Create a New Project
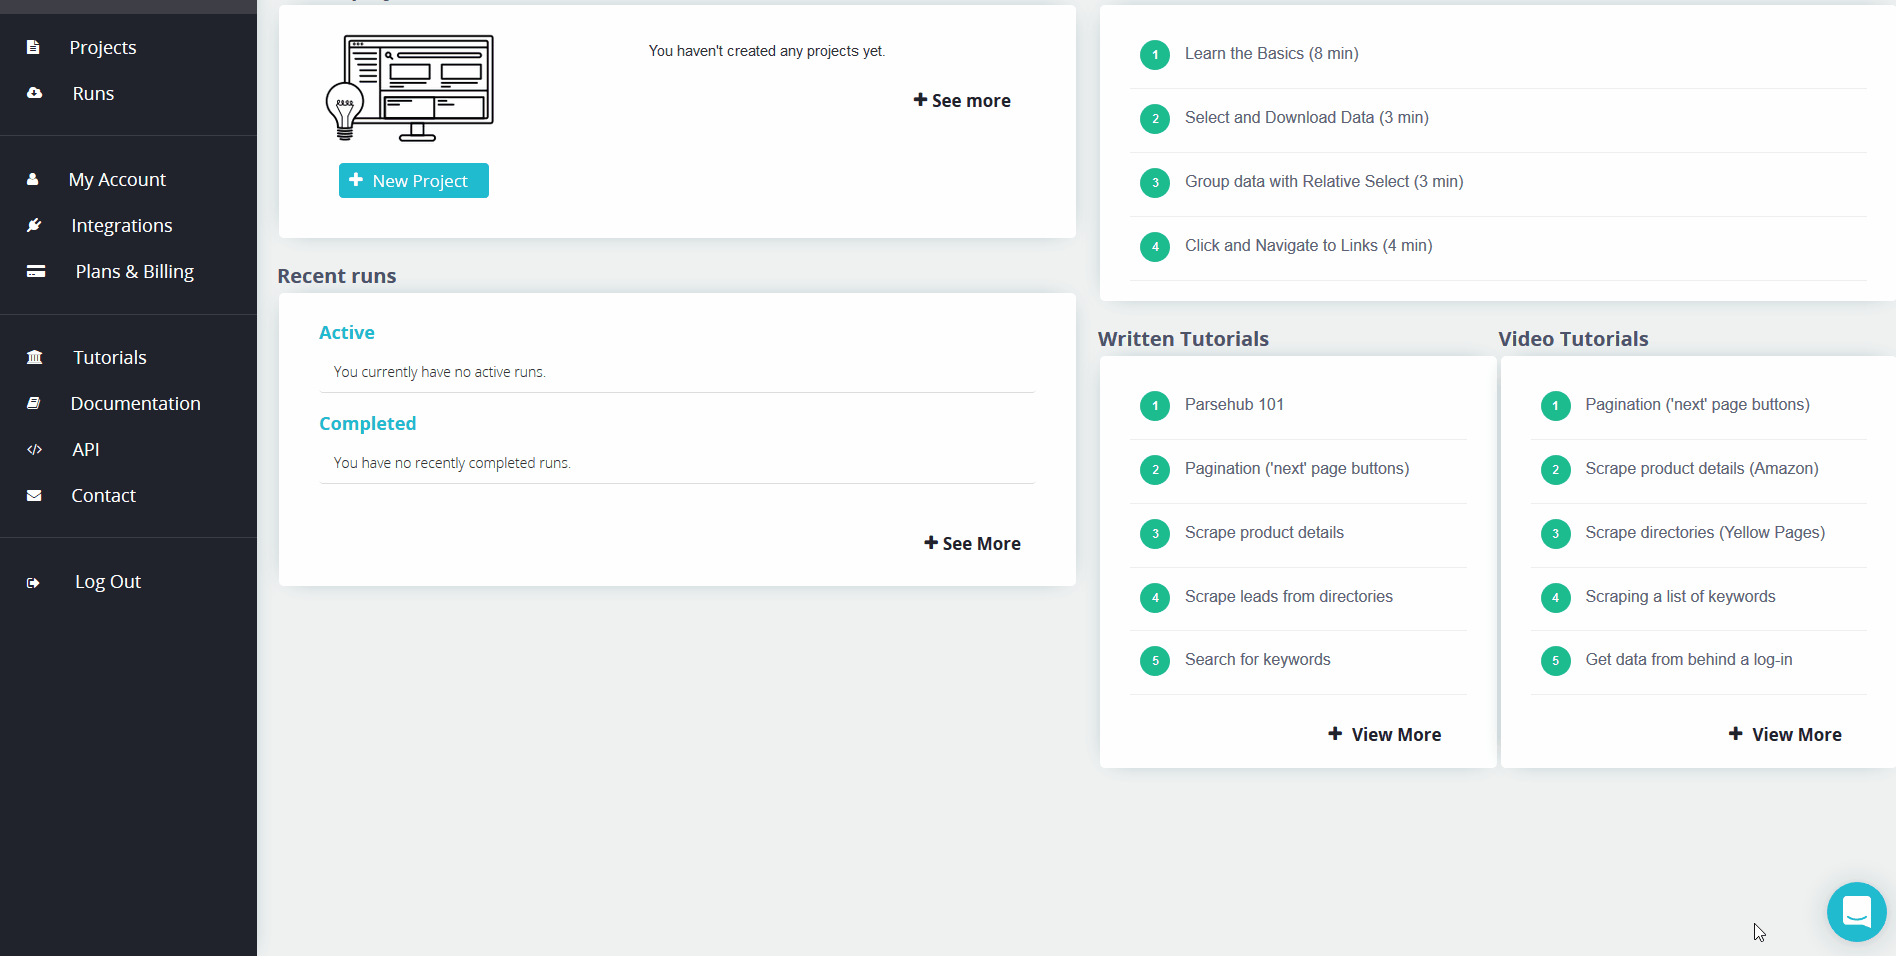This screenshot has height=956, width=1896. 414,180
